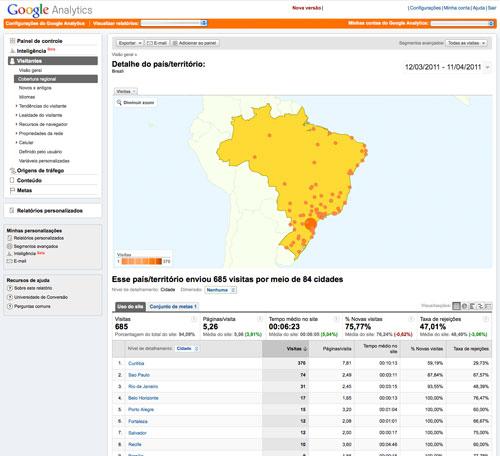The image size is (500, 456).
Task: Select the pivot view icon
Action: tap(488, 306)
